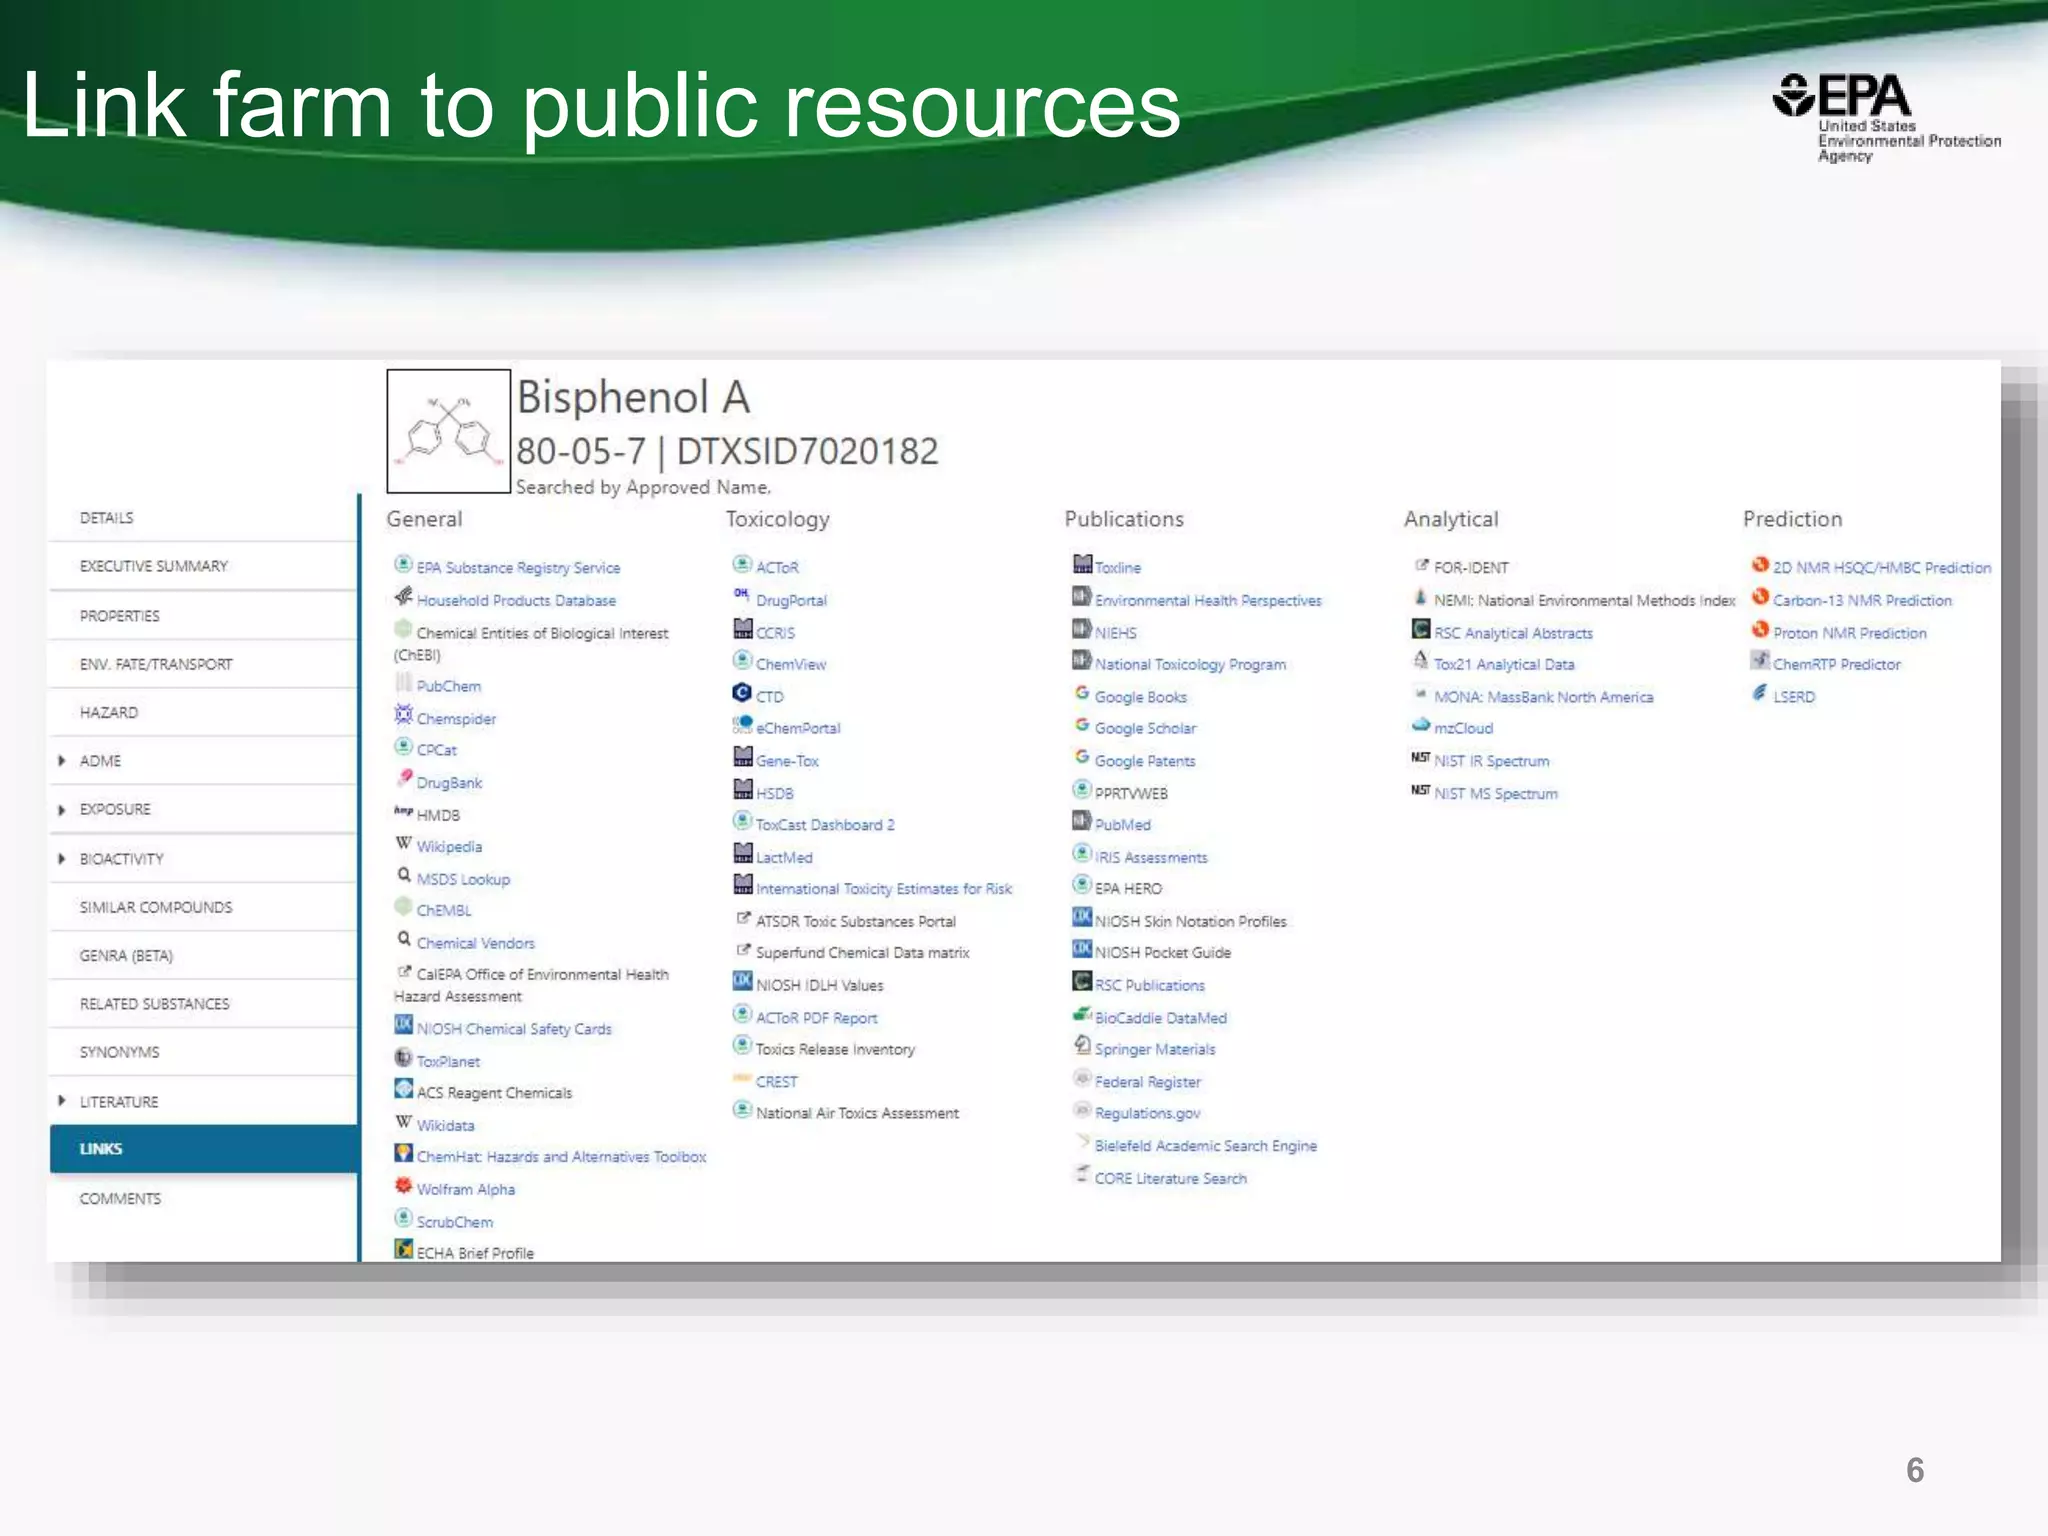Open the Related Substances tab
The image size is (2048, 1536).
(203, 1004)
